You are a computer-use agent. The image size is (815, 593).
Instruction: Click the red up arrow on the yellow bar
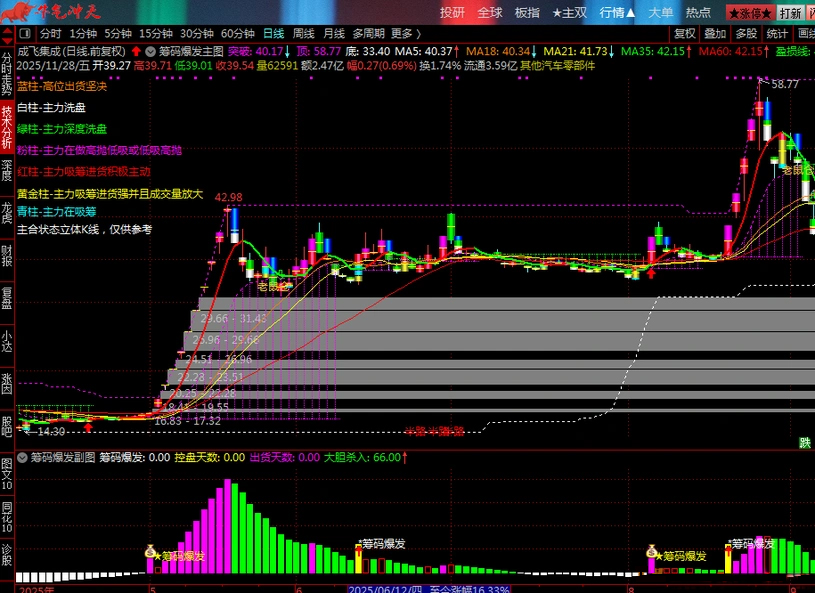359,549
